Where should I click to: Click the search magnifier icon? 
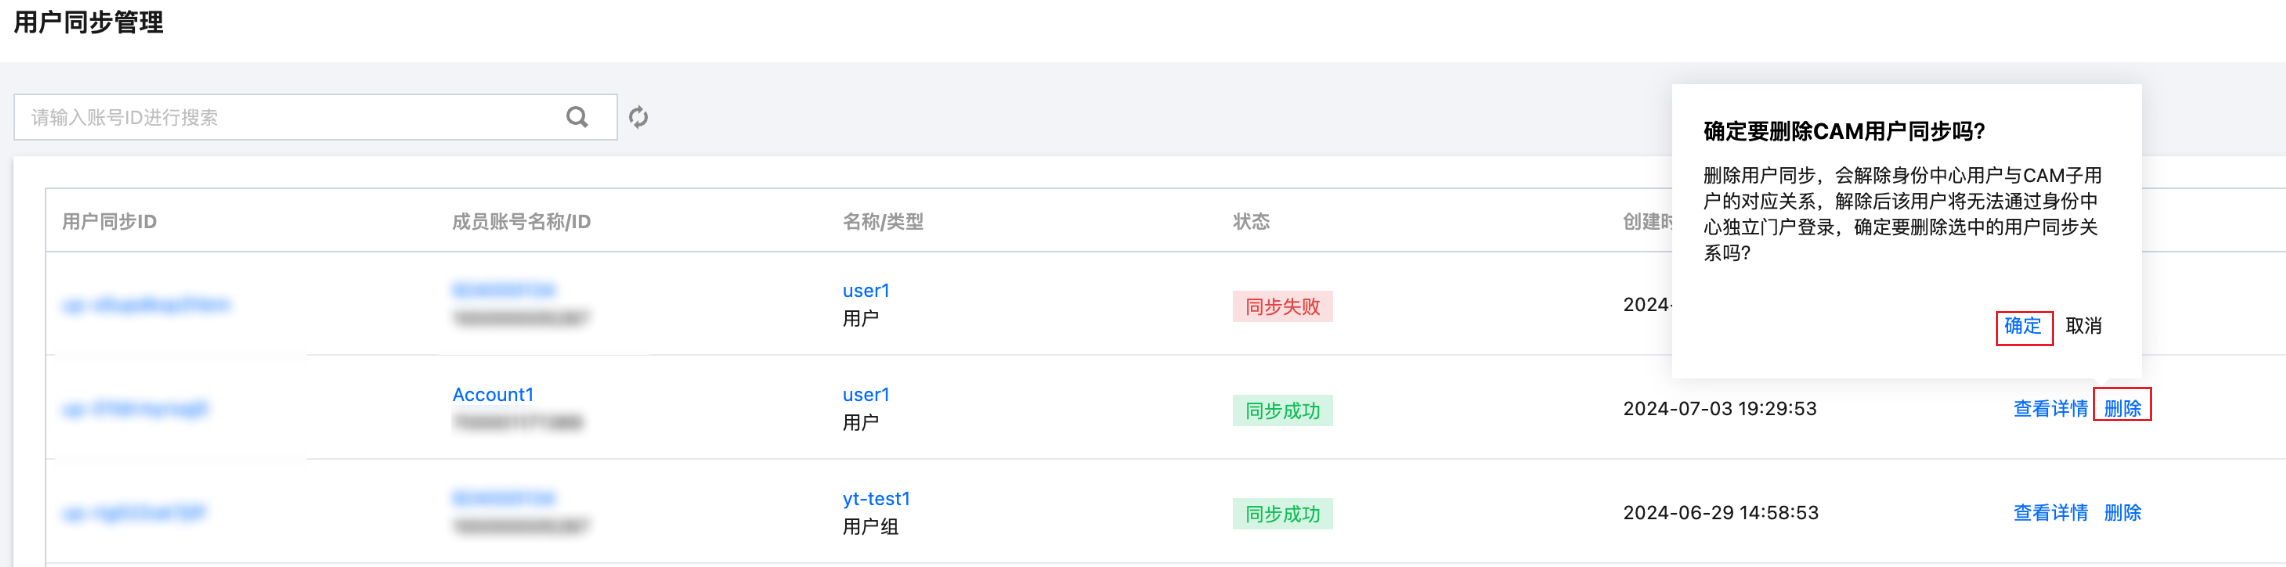coord(577,117)
